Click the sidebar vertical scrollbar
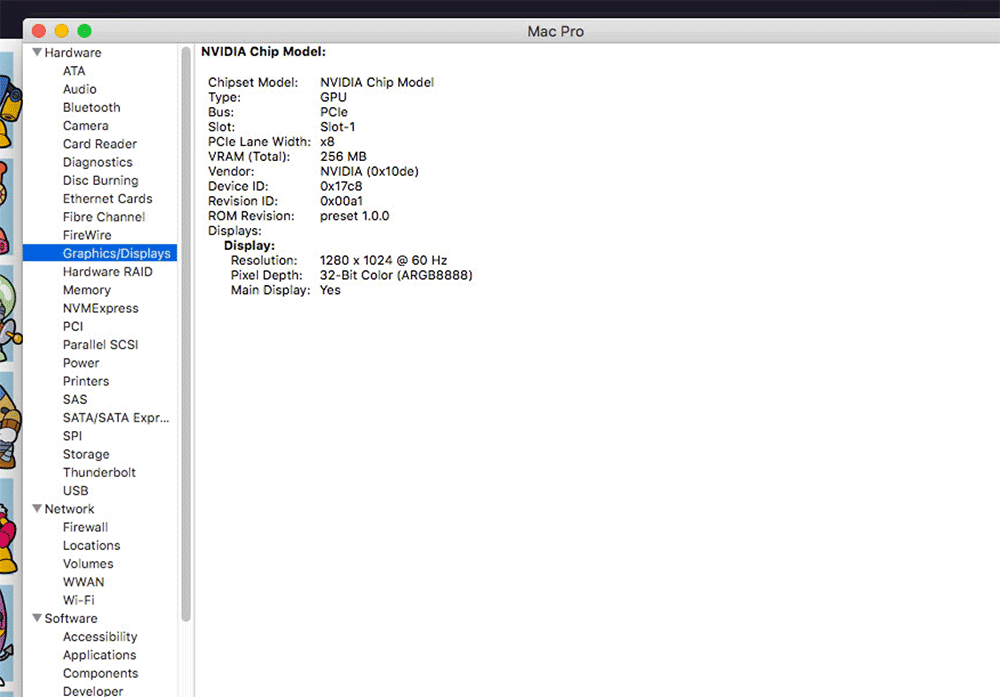 (186, 334)
